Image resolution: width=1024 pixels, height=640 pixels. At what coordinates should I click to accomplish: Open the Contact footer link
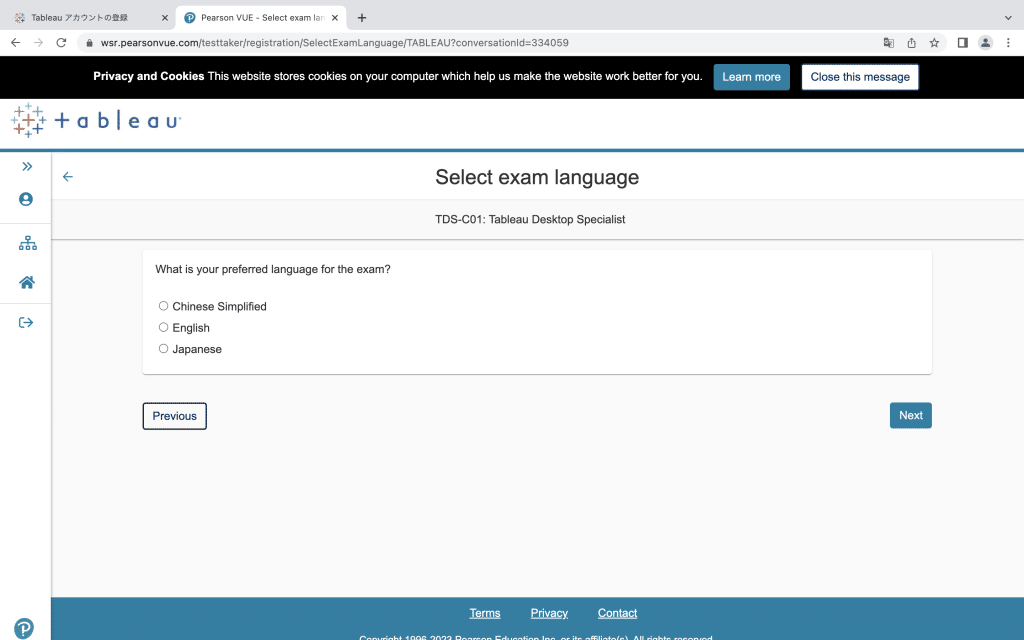[617, 613]
